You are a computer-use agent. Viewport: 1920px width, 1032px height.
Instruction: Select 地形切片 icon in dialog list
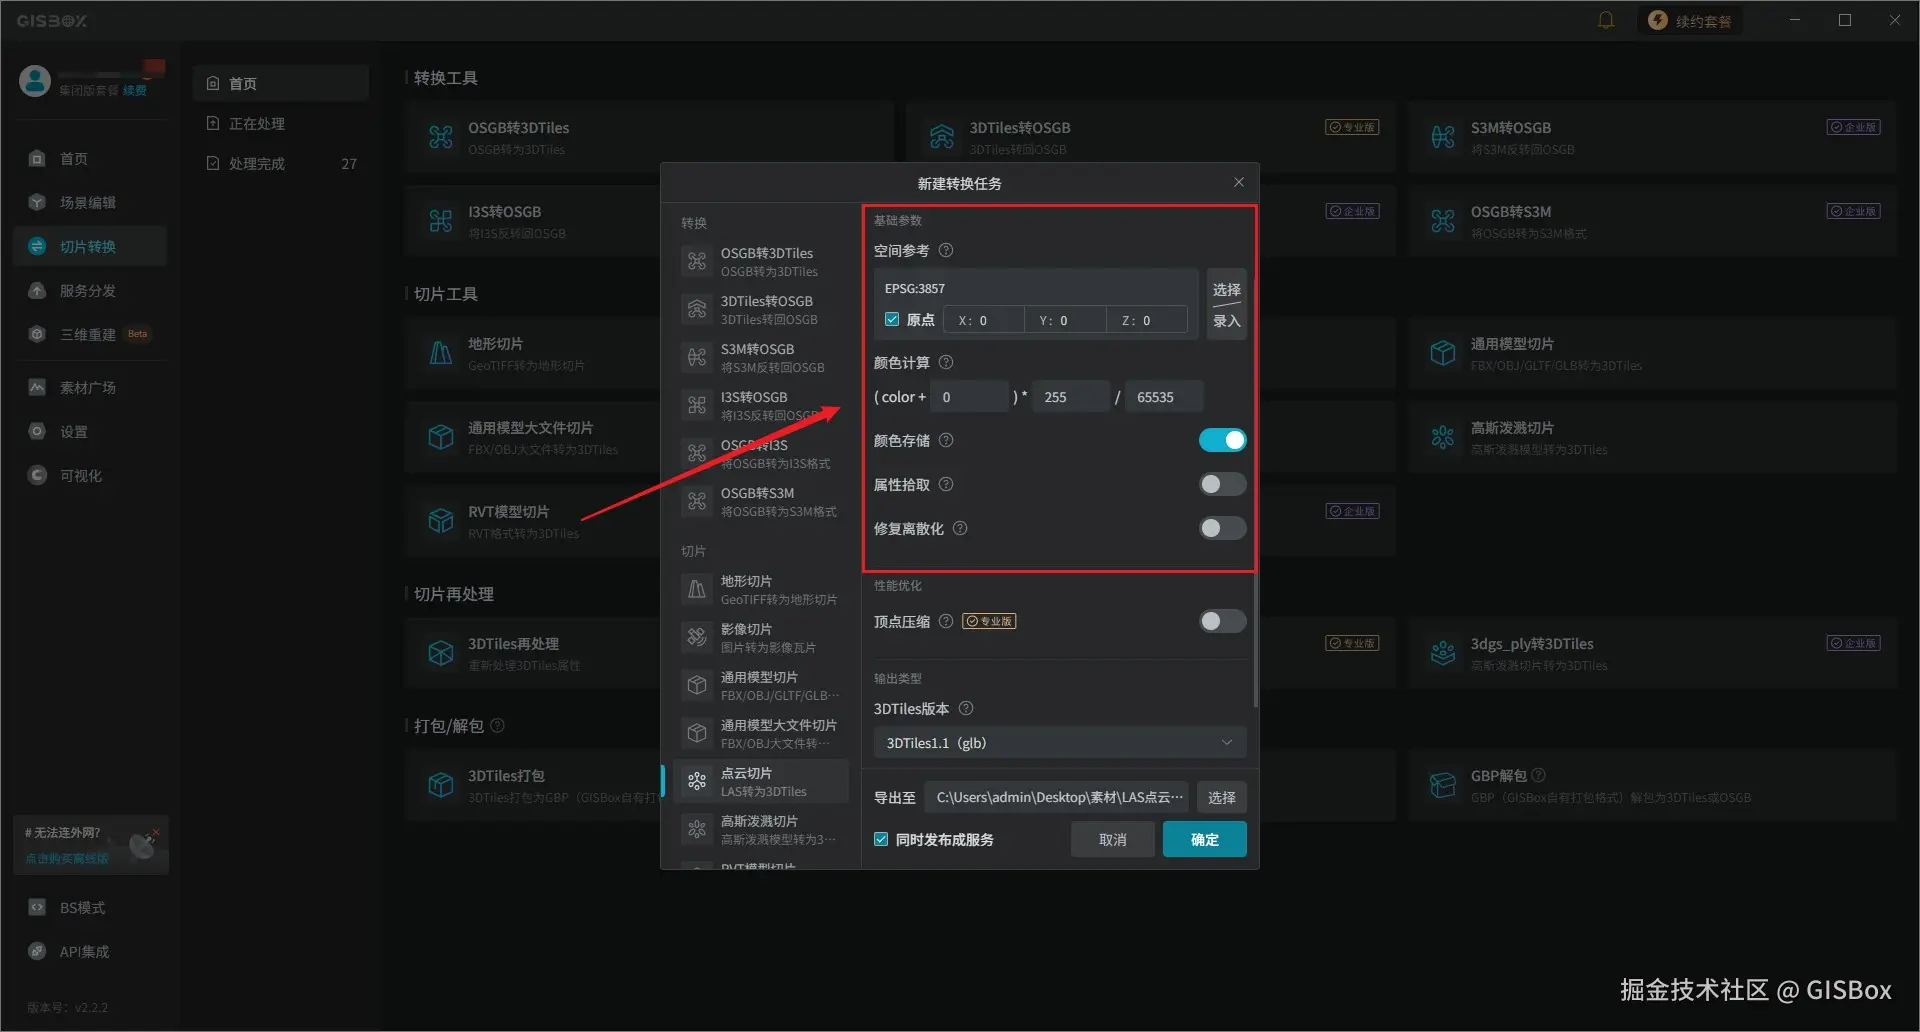point(697,589)
